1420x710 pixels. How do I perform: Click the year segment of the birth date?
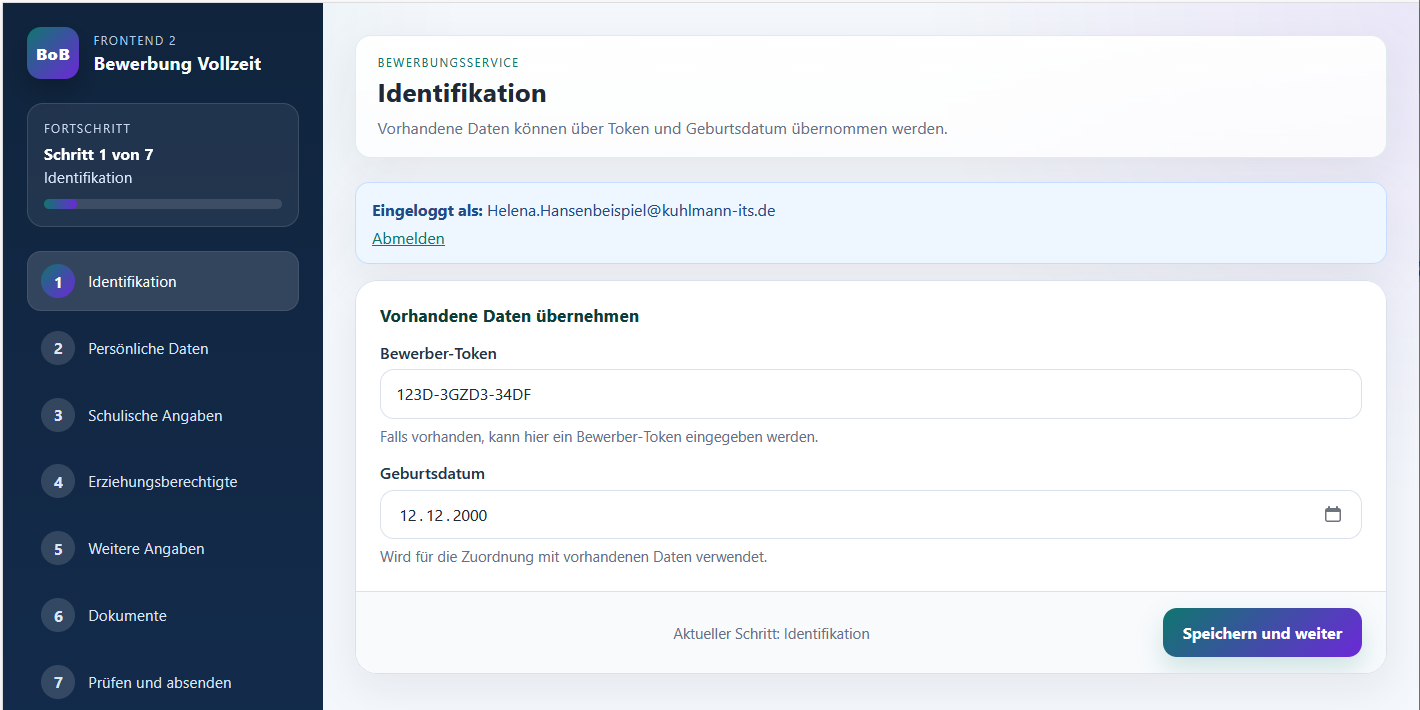(472, 514)
